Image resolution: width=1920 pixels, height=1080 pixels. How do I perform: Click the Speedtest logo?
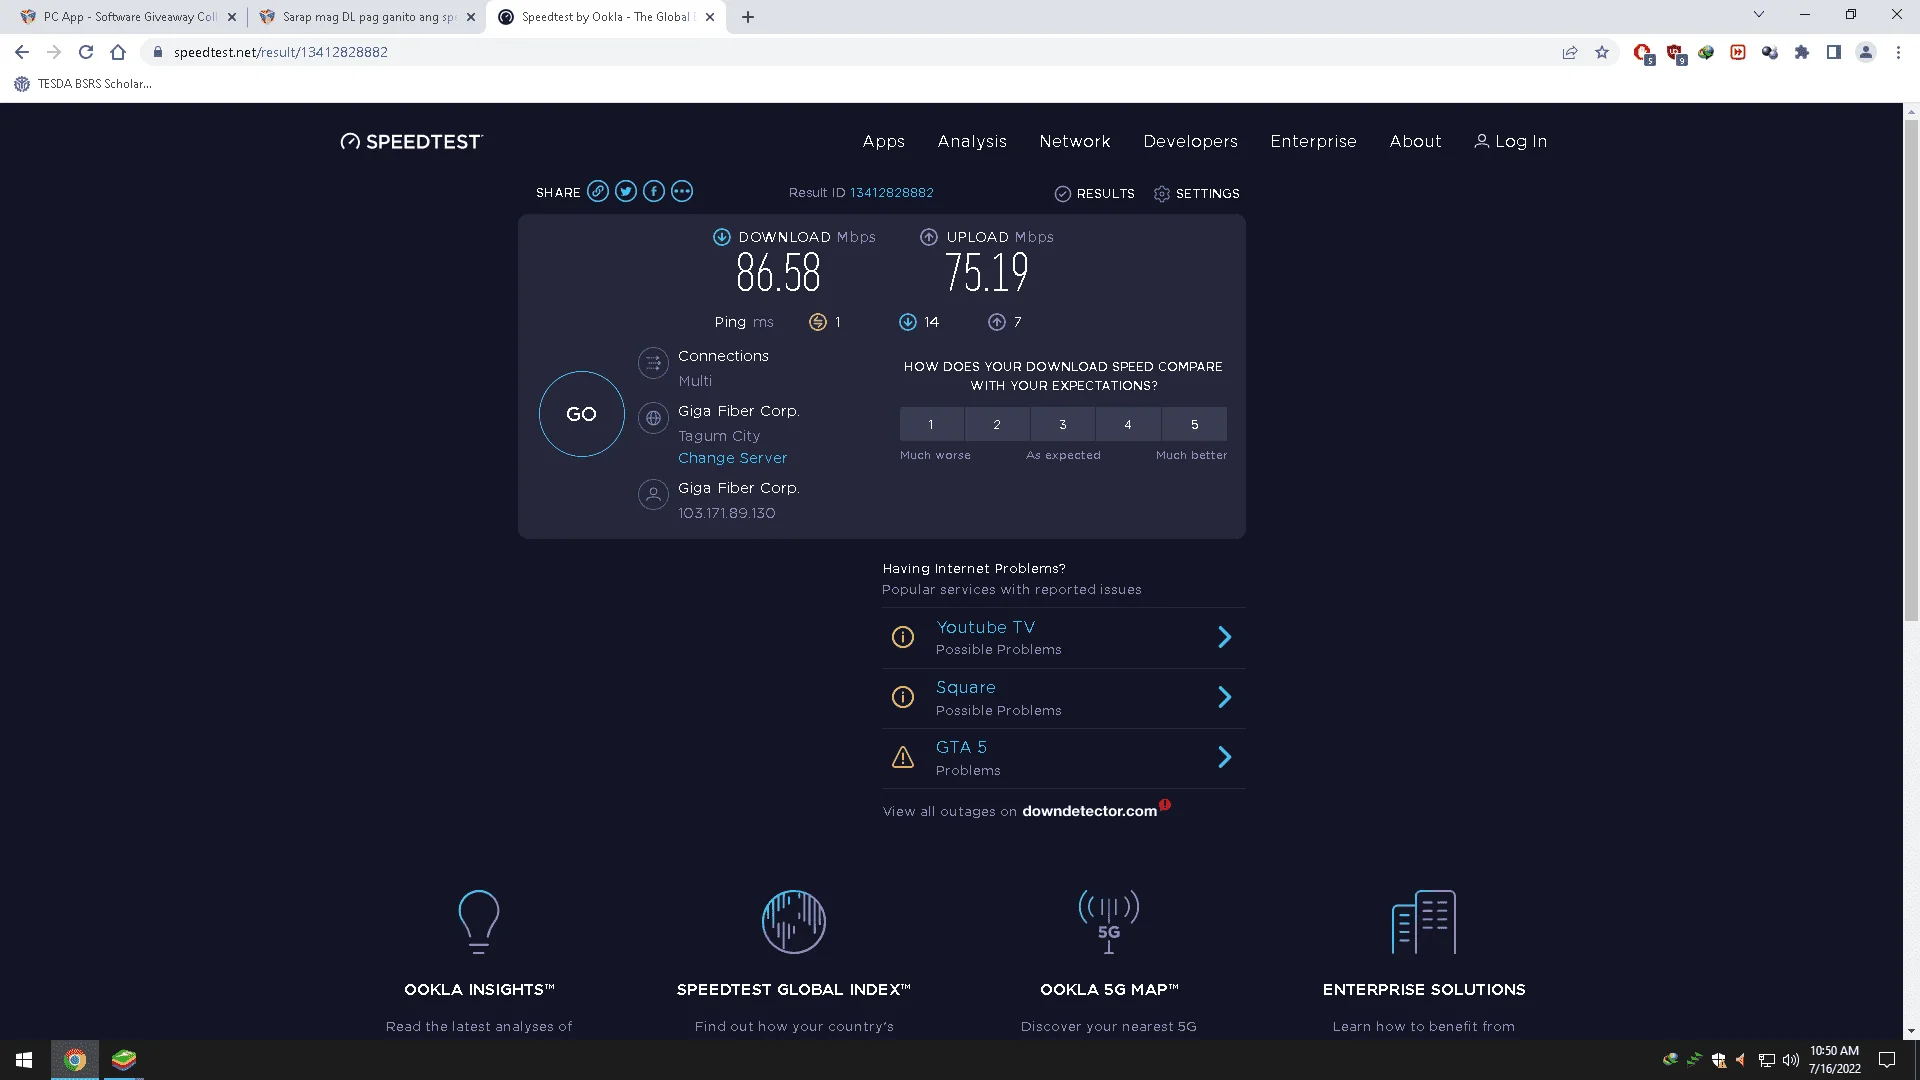coord(412,142)
